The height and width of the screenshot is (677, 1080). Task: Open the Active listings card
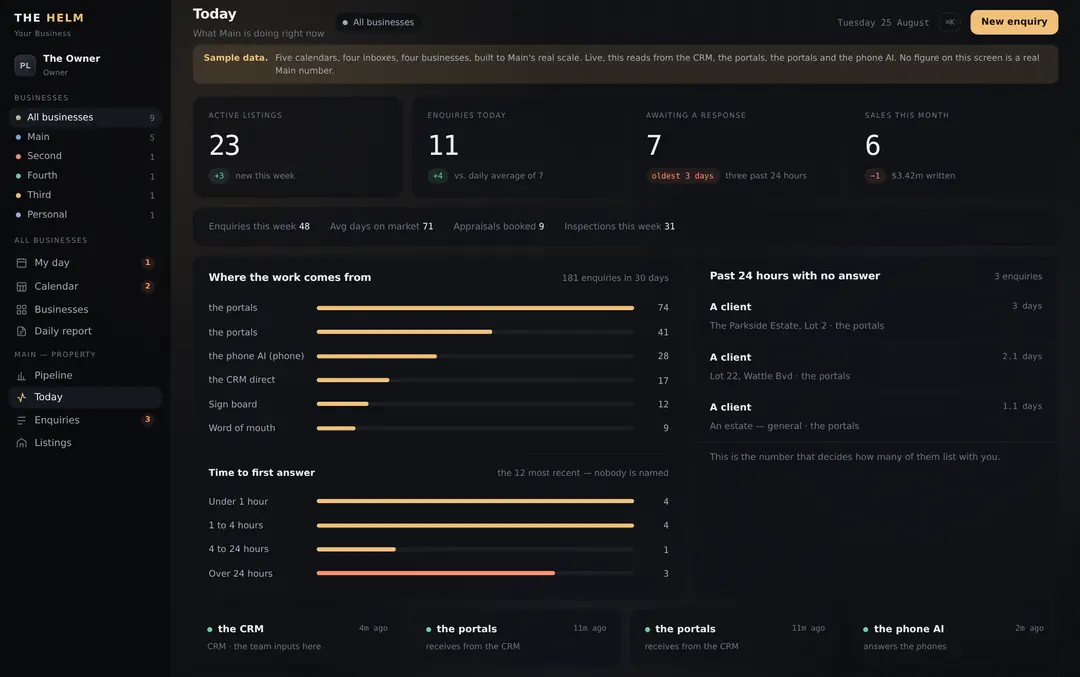click(298, 147)
